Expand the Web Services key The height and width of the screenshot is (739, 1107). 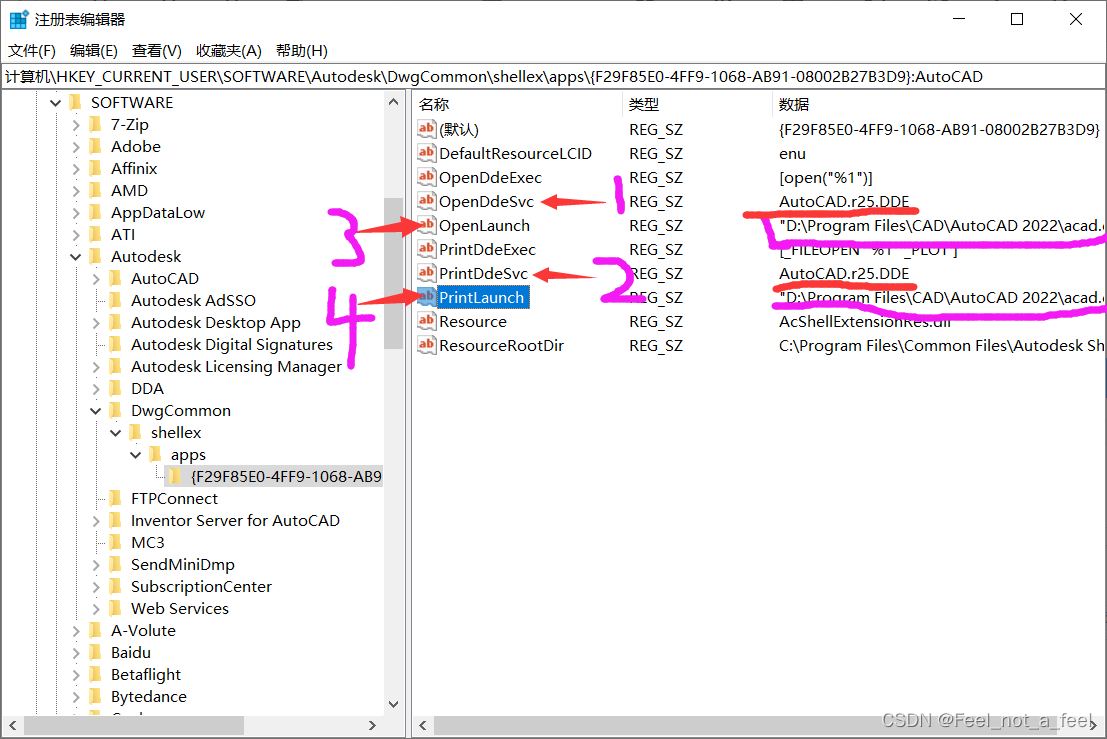pyautogui.click(x=96, y=609)
